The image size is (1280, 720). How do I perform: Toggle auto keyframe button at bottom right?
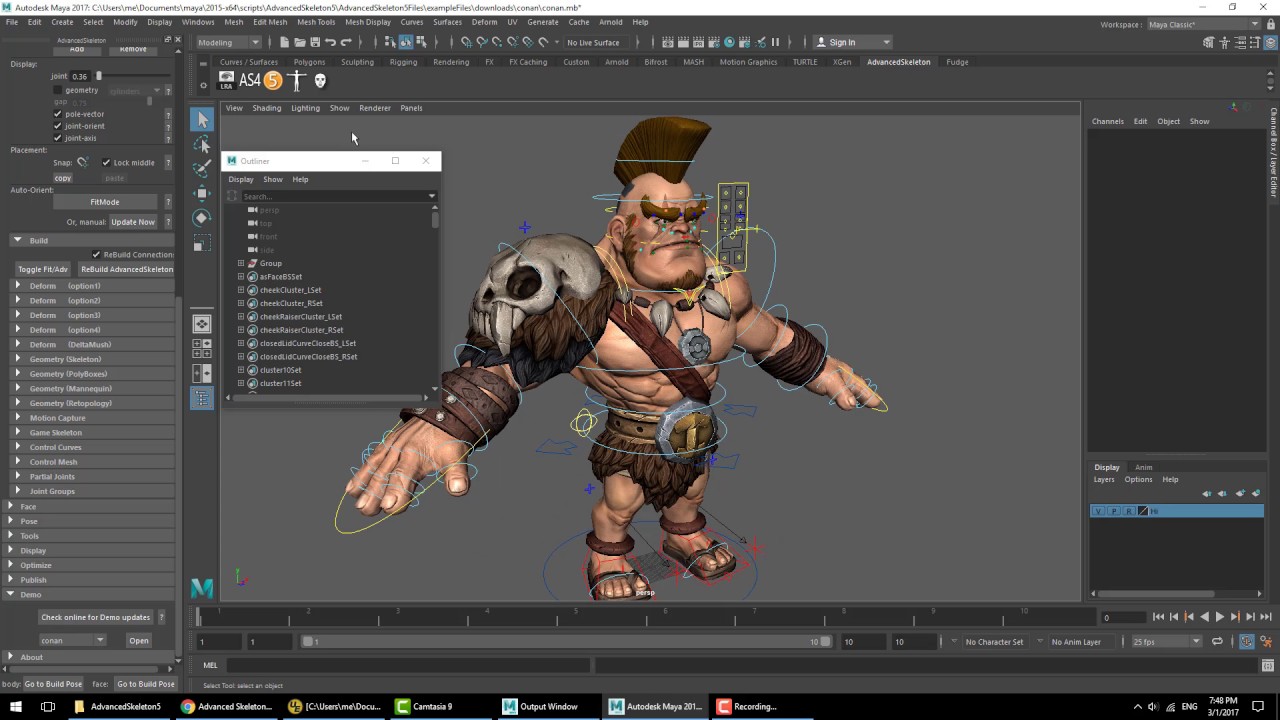point(1247,642)
